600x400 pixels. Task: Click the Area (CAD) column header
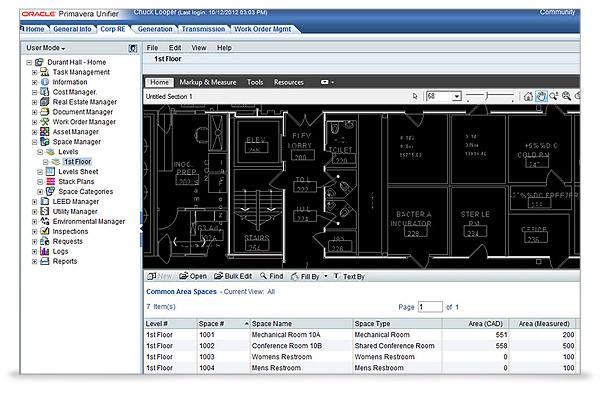[x=475, y=324]
